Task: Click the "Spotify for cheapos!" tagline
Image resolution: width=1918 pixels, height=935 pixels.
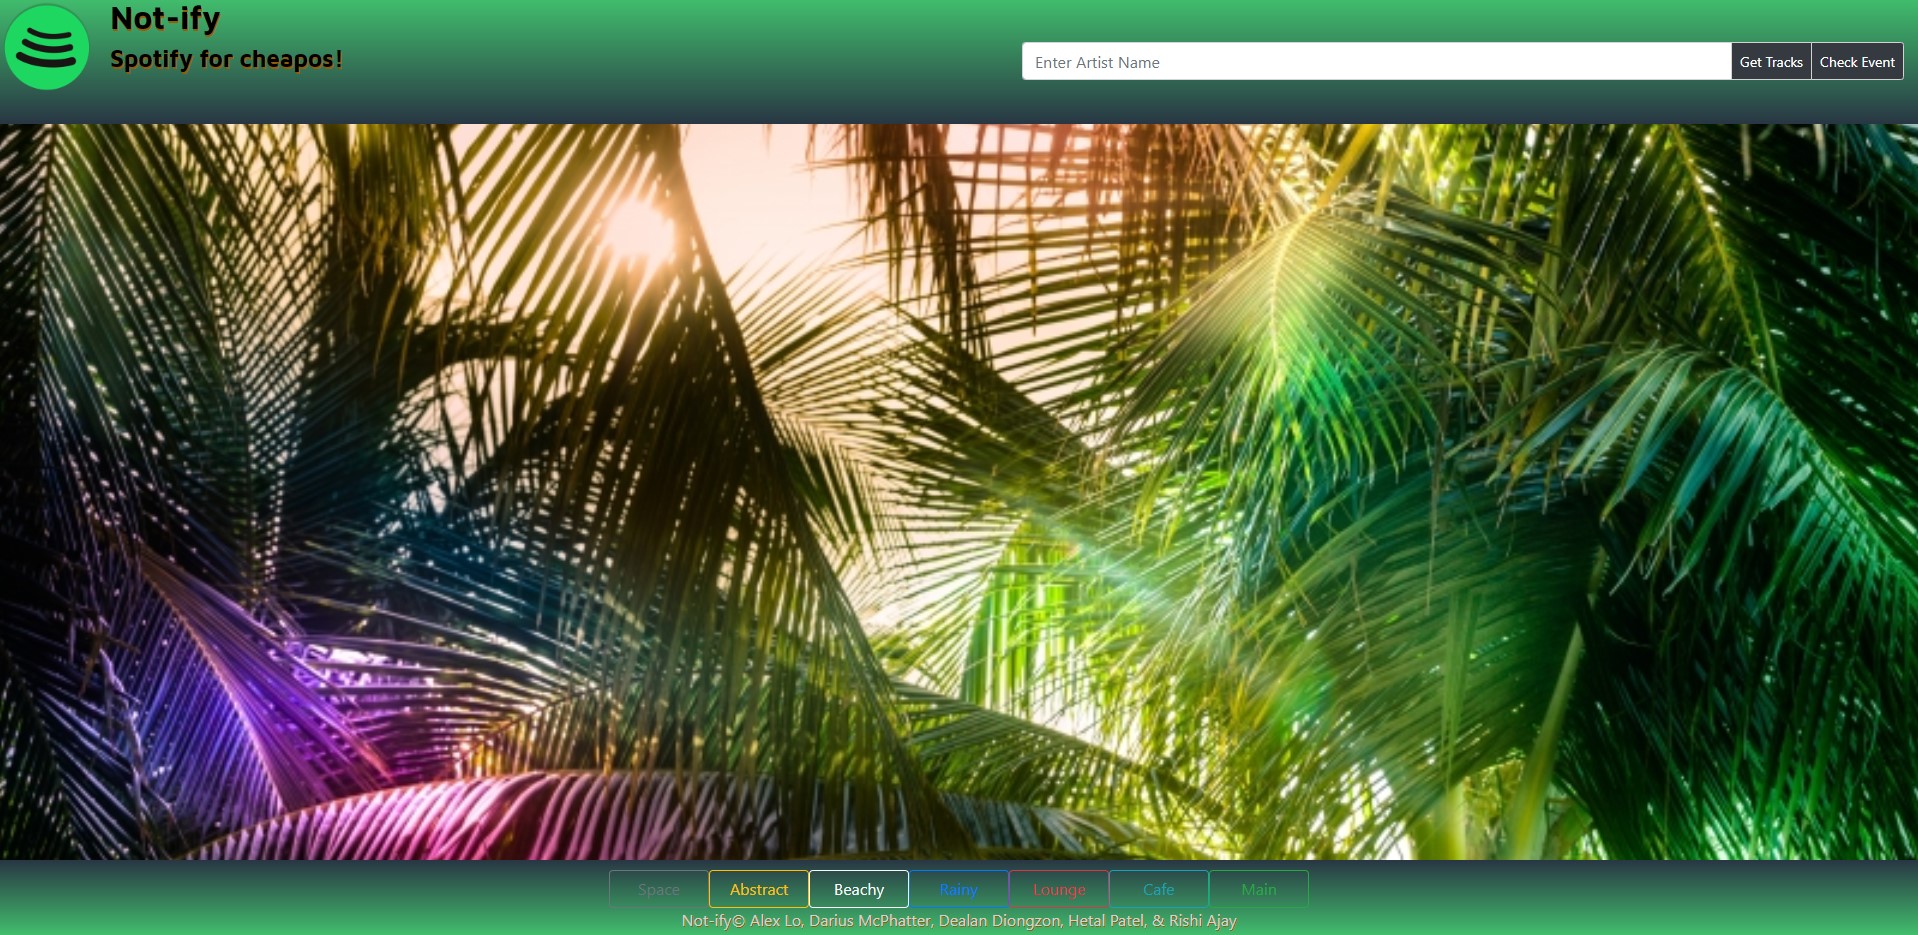Action: pos(226,59)
